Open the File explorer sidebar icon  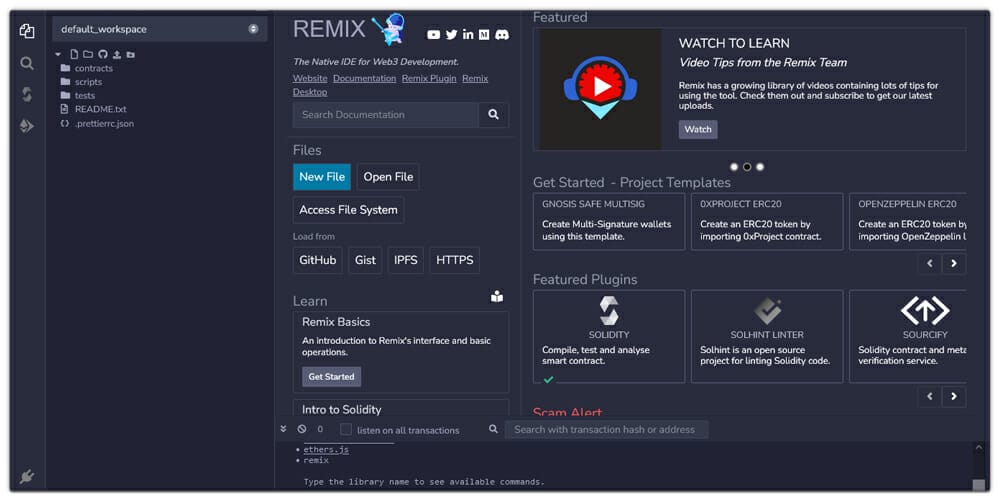click(x=27, y=31)
